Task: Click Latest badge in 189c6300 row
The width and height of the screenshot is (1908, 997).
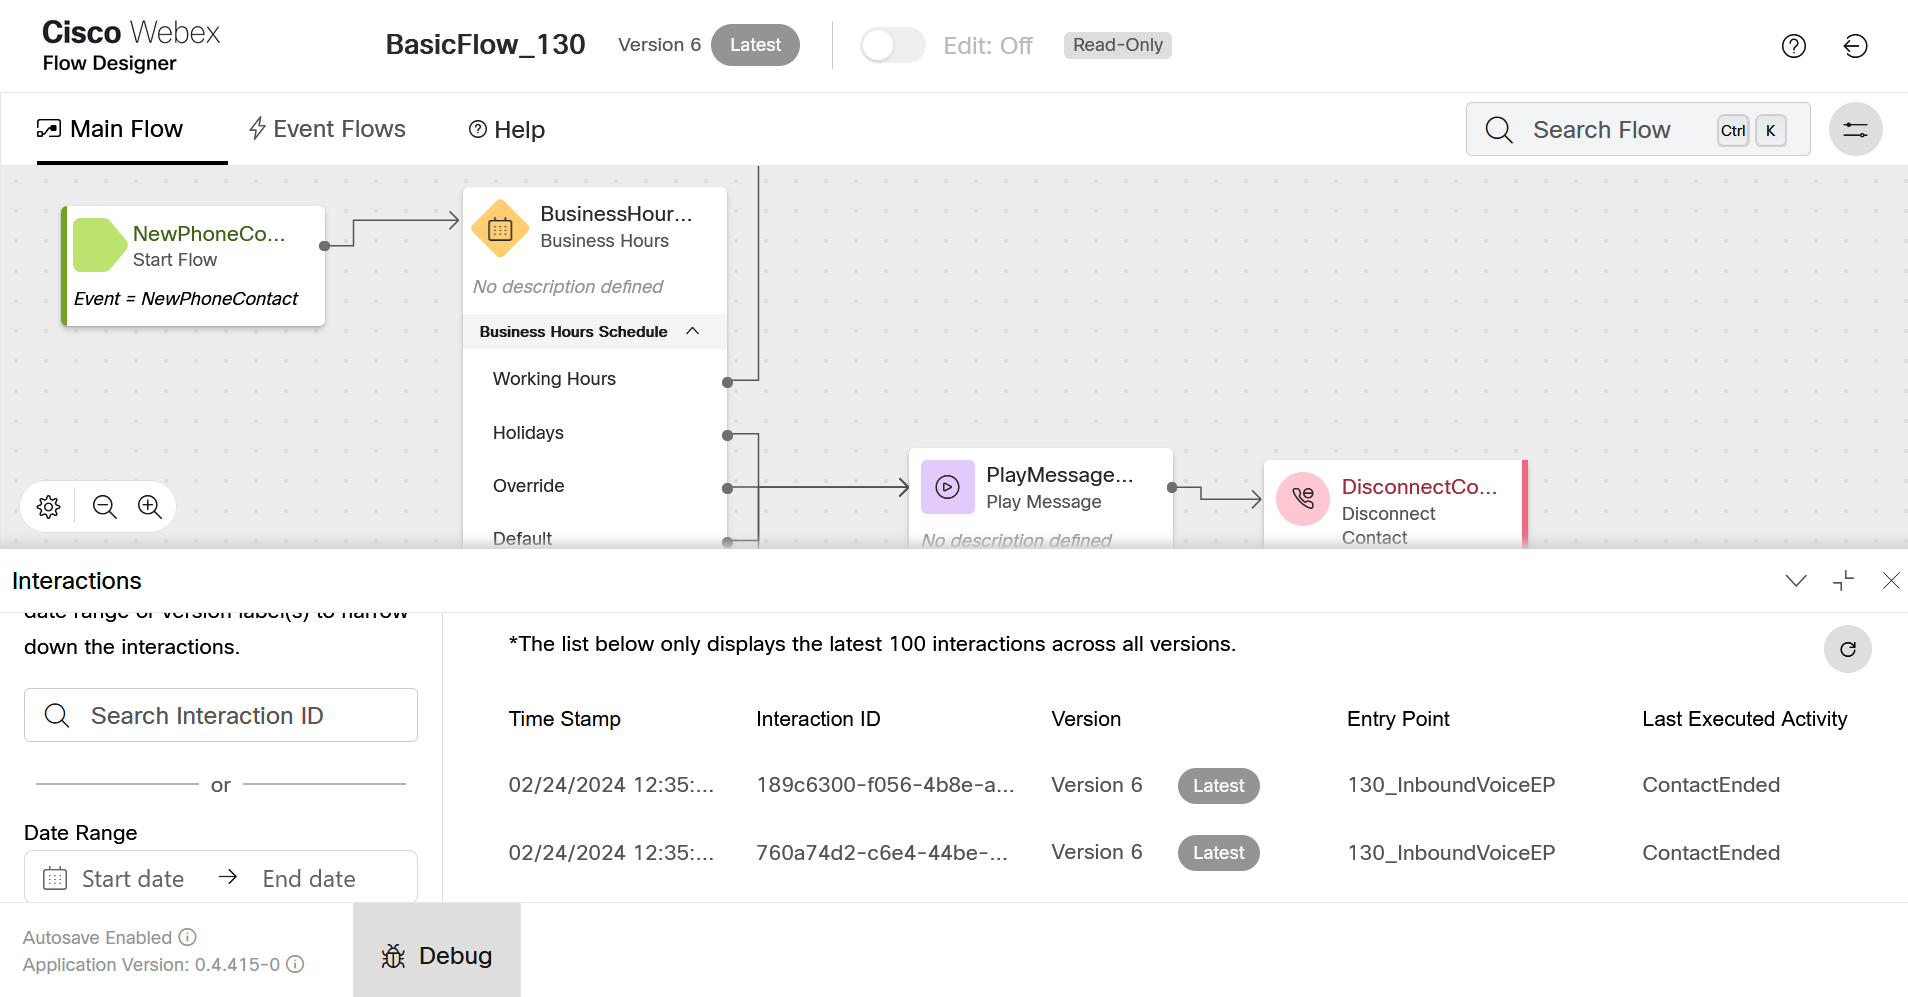Action: (x=1218, y=786)
